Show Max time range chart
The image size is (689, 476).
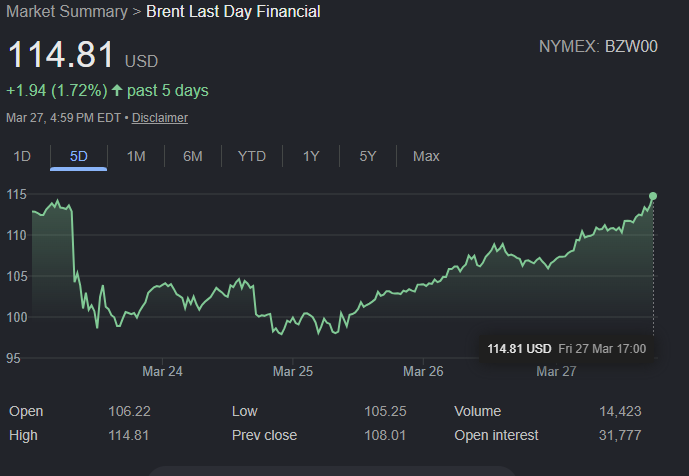pos(426,156)
